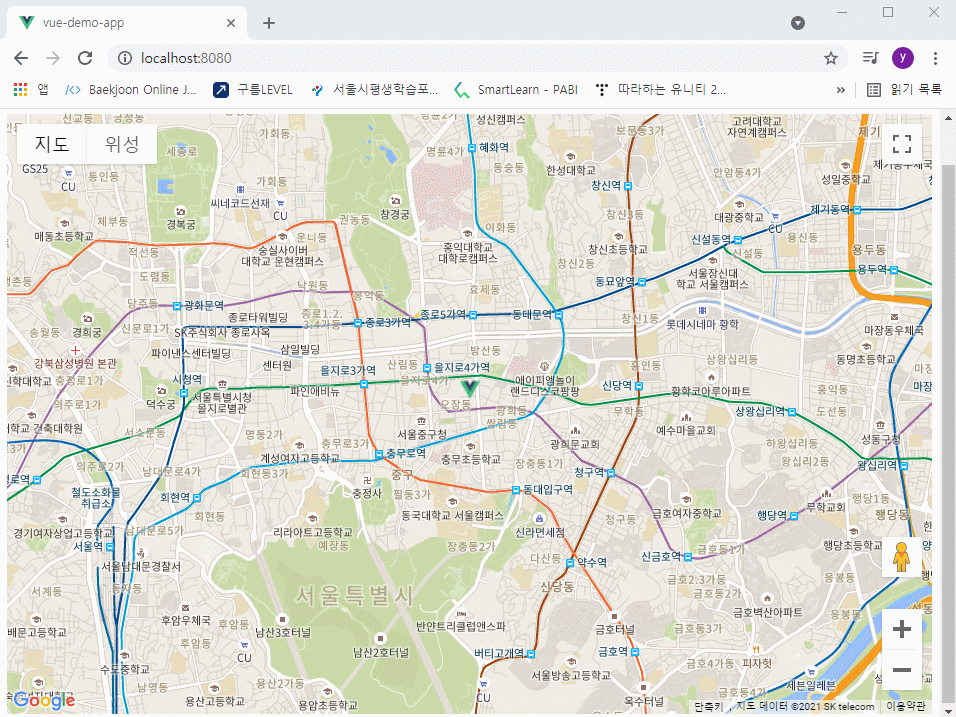Viewport: 956px width, 717px height.
Task: Click 한성대학교 map label
Action: tap(571, 170)
